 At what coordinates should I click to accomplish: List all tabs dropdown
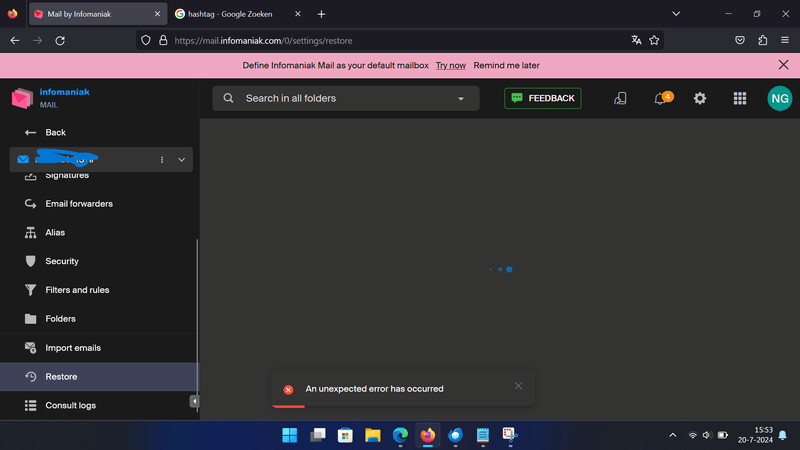(x=676, y=14)
